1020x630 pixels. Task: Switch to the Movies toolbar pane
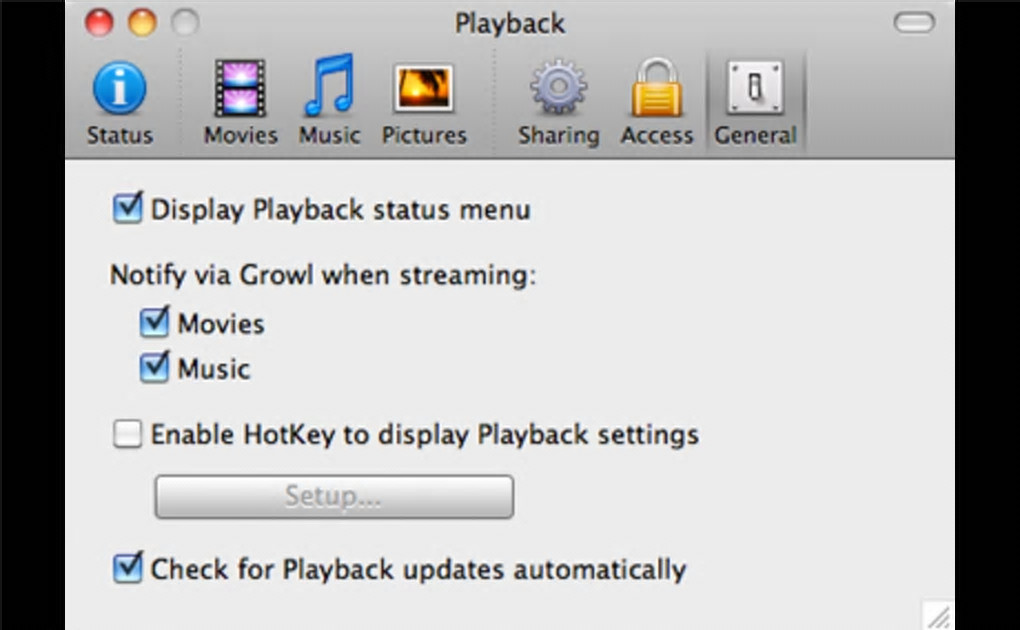tap(240, 104)
